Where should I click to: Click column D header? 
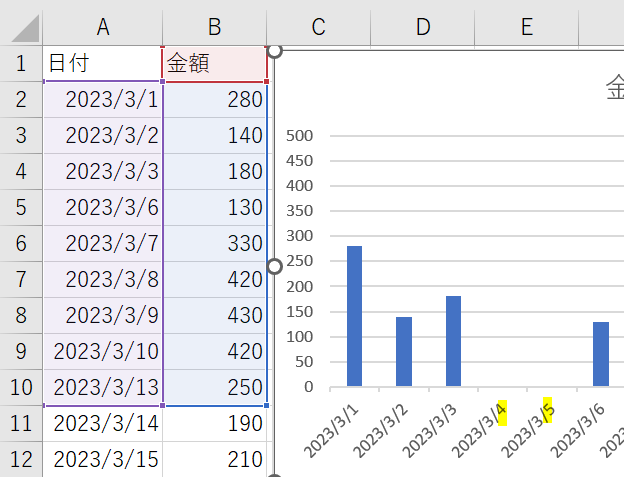click(423, 27)
